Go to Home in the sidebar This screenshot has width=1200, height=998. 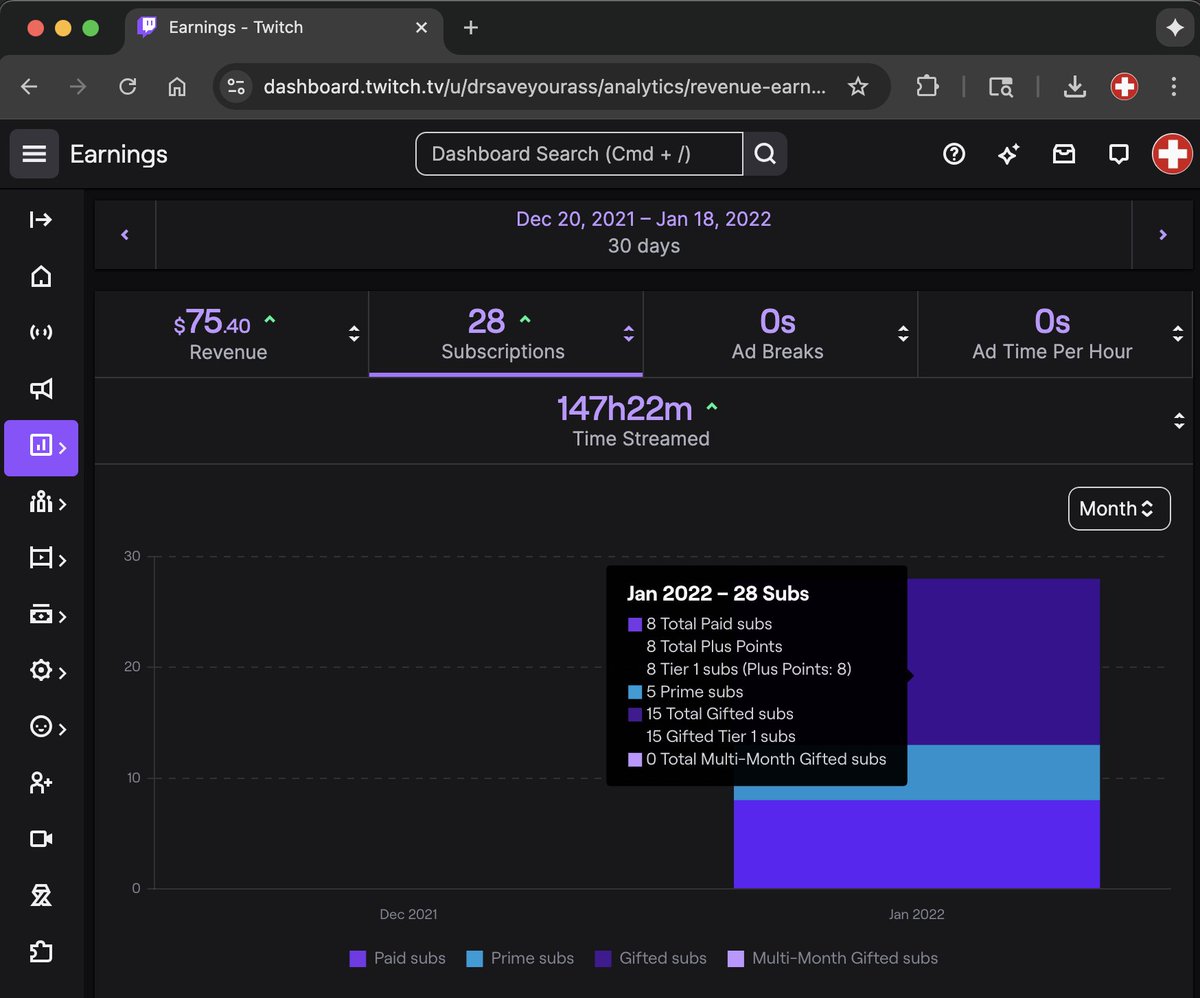(x=41, y=277)
